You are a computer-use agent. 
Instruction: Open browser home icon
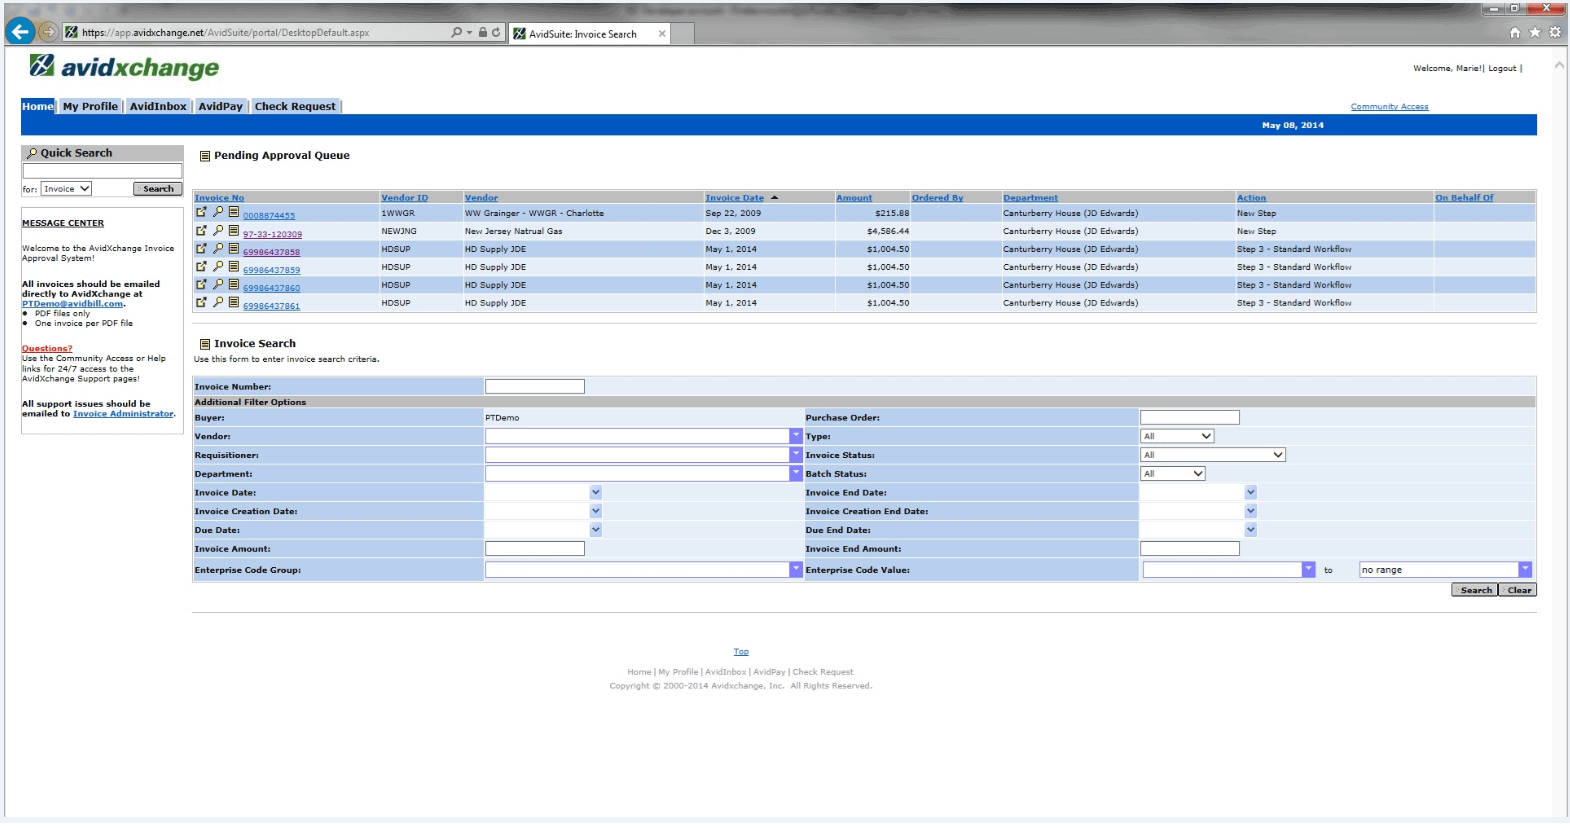(x=1515, y=33)
